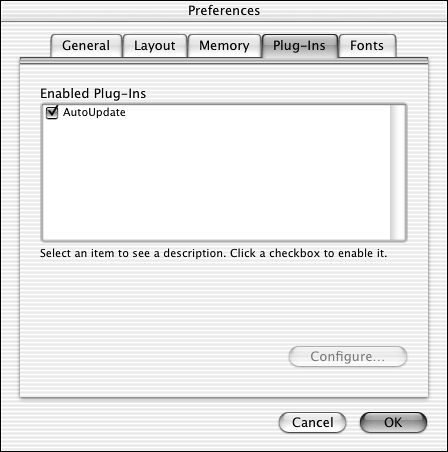Switch to the General tab
Viewport: 448px width, 452px height.
(x=86, y=46)
